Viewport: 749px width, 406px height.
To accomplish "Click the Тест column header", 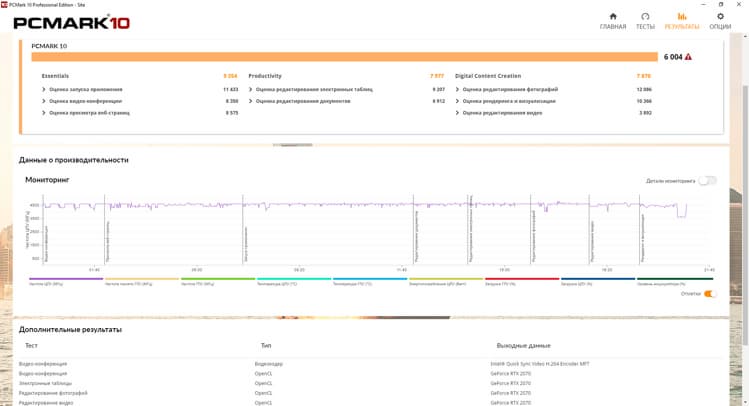I will (31, 345).
